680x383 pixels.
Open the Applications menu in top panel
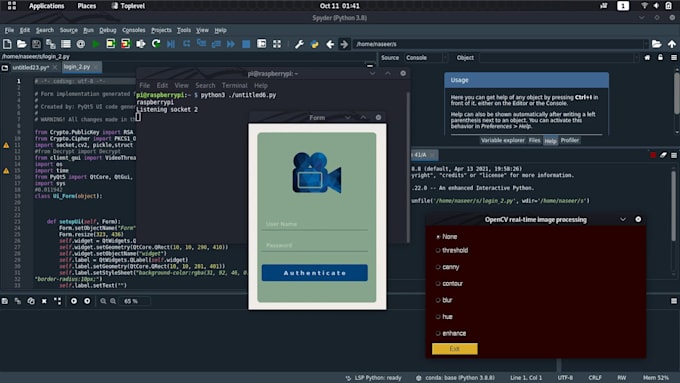click(x=46, y=6)
